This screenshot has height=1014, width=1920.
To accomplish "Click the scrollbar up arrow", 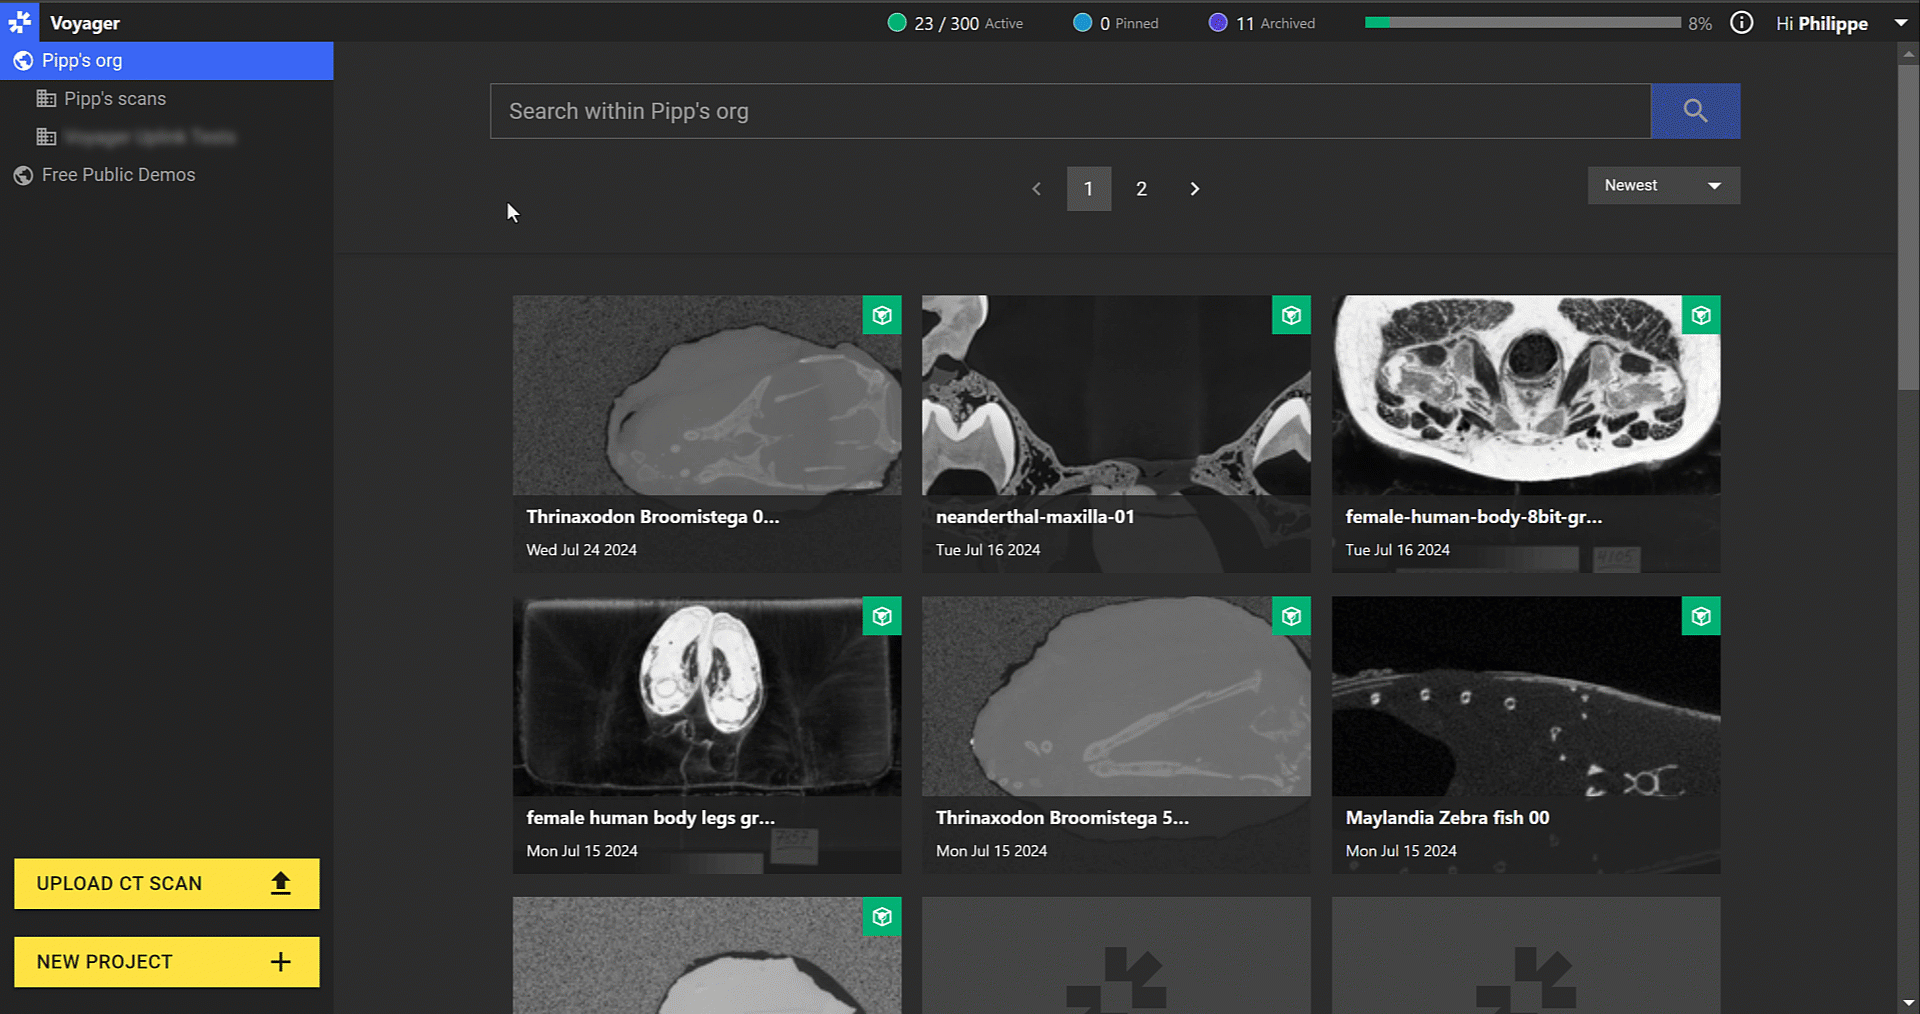I will [x=1908, y=54].
